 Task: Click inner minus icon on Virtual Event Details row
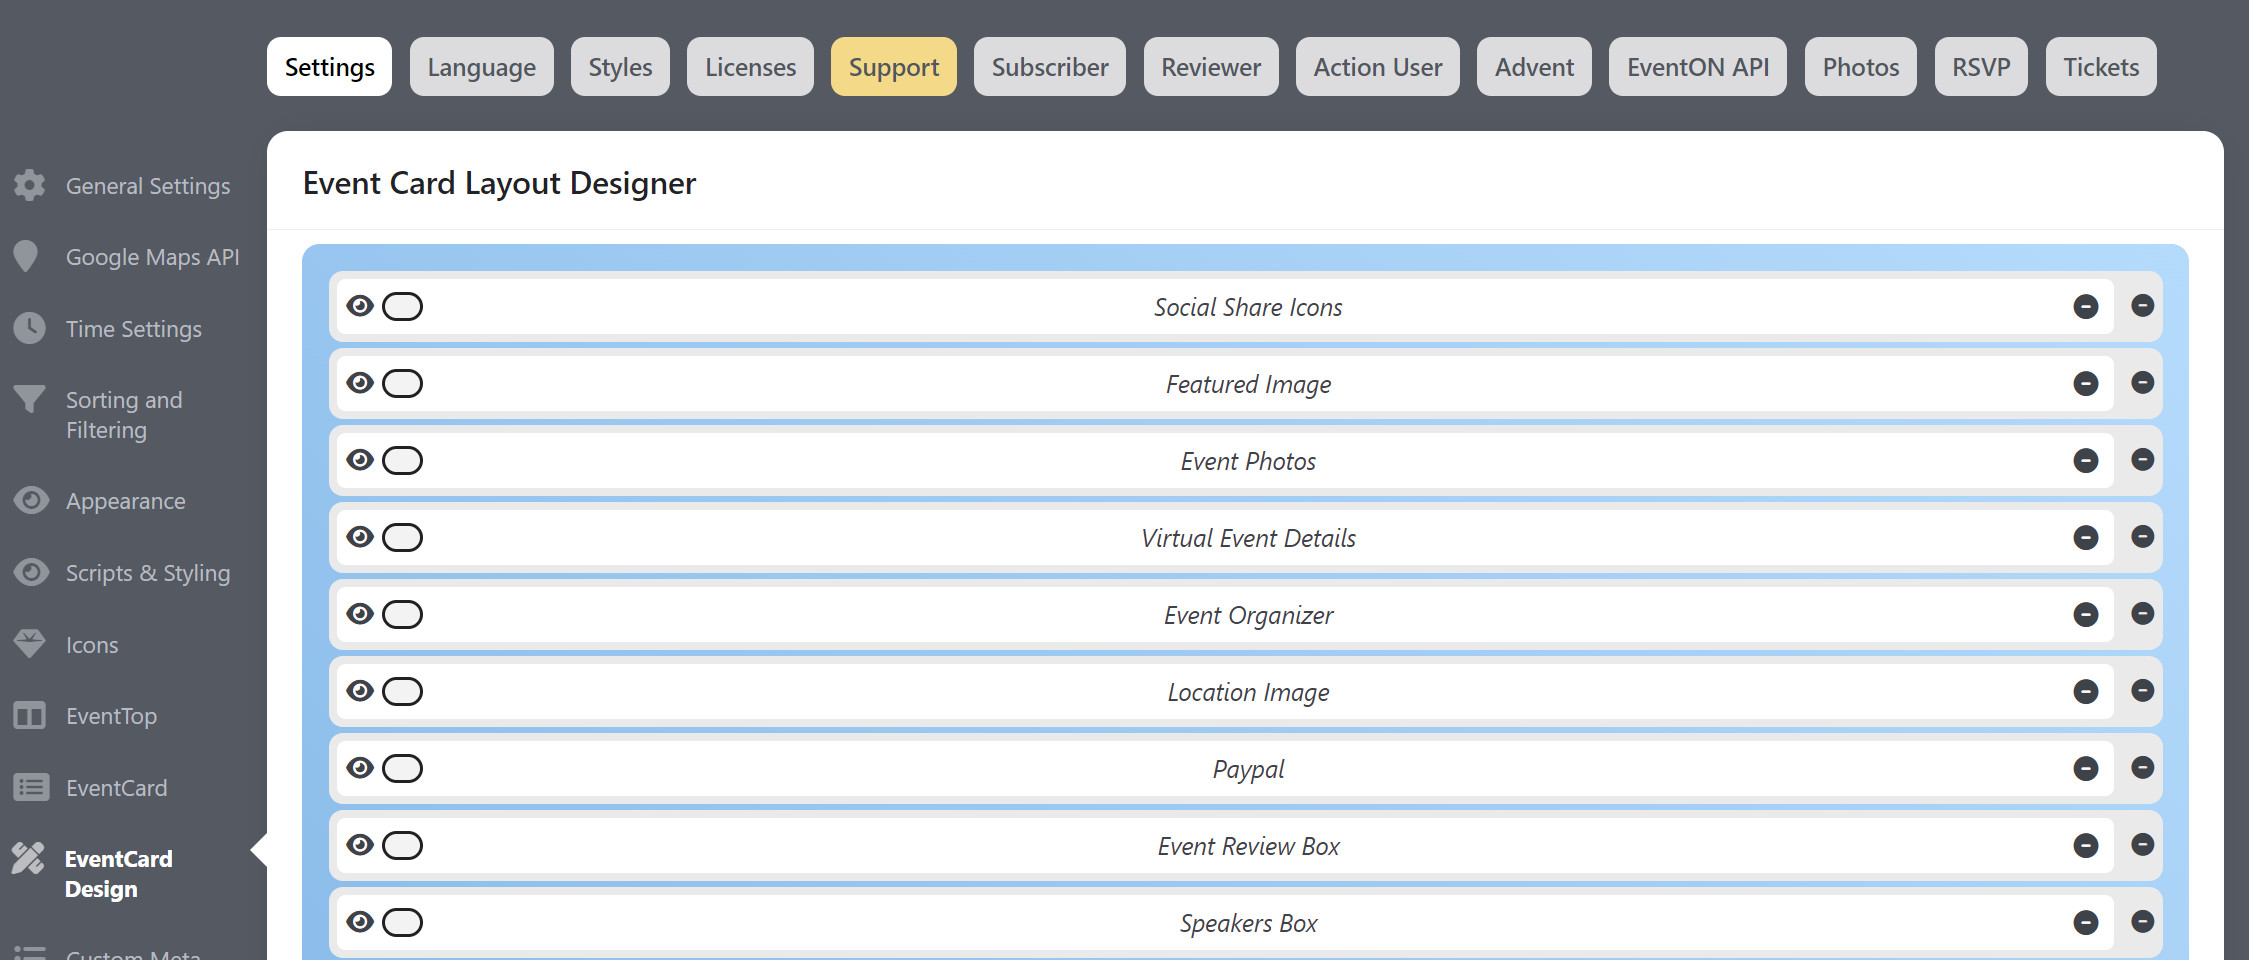[2086, 537]
